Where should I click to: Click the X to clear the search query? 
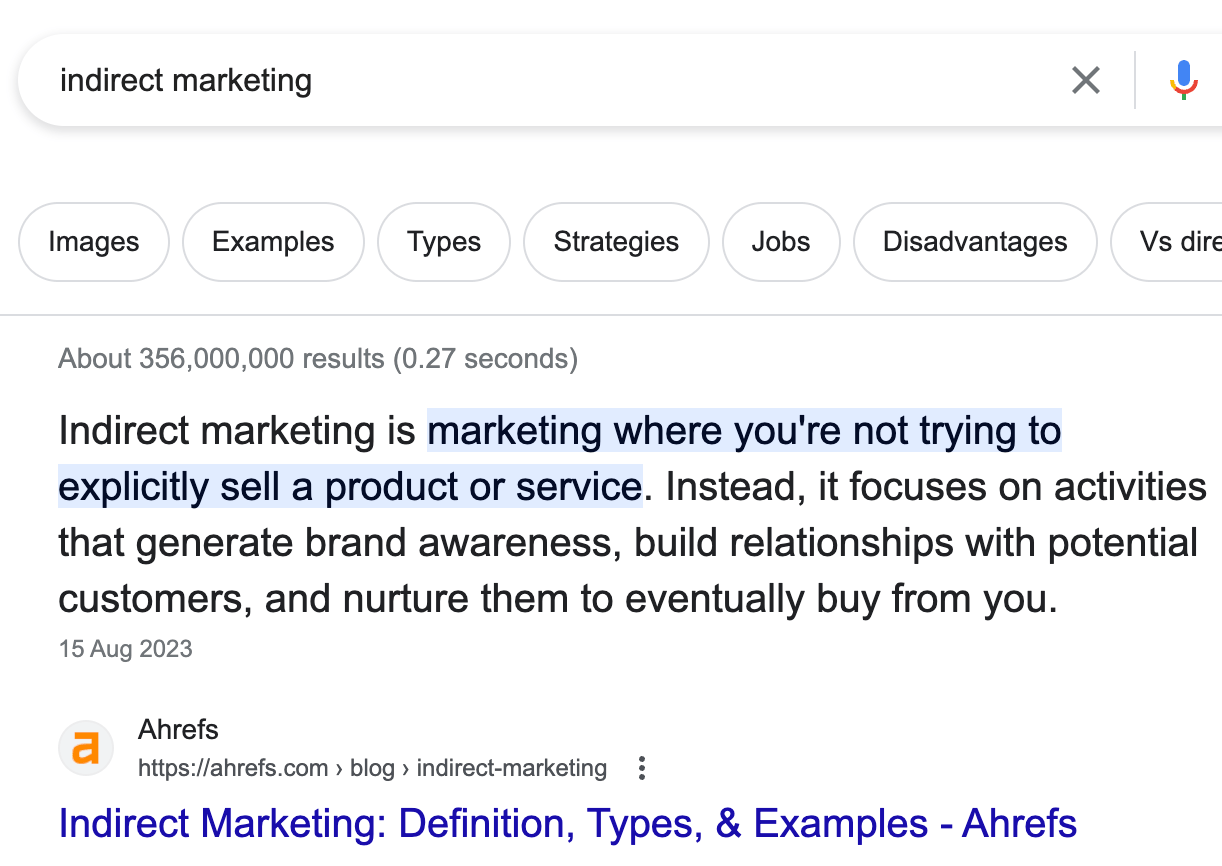click(x=1085, y=80)
